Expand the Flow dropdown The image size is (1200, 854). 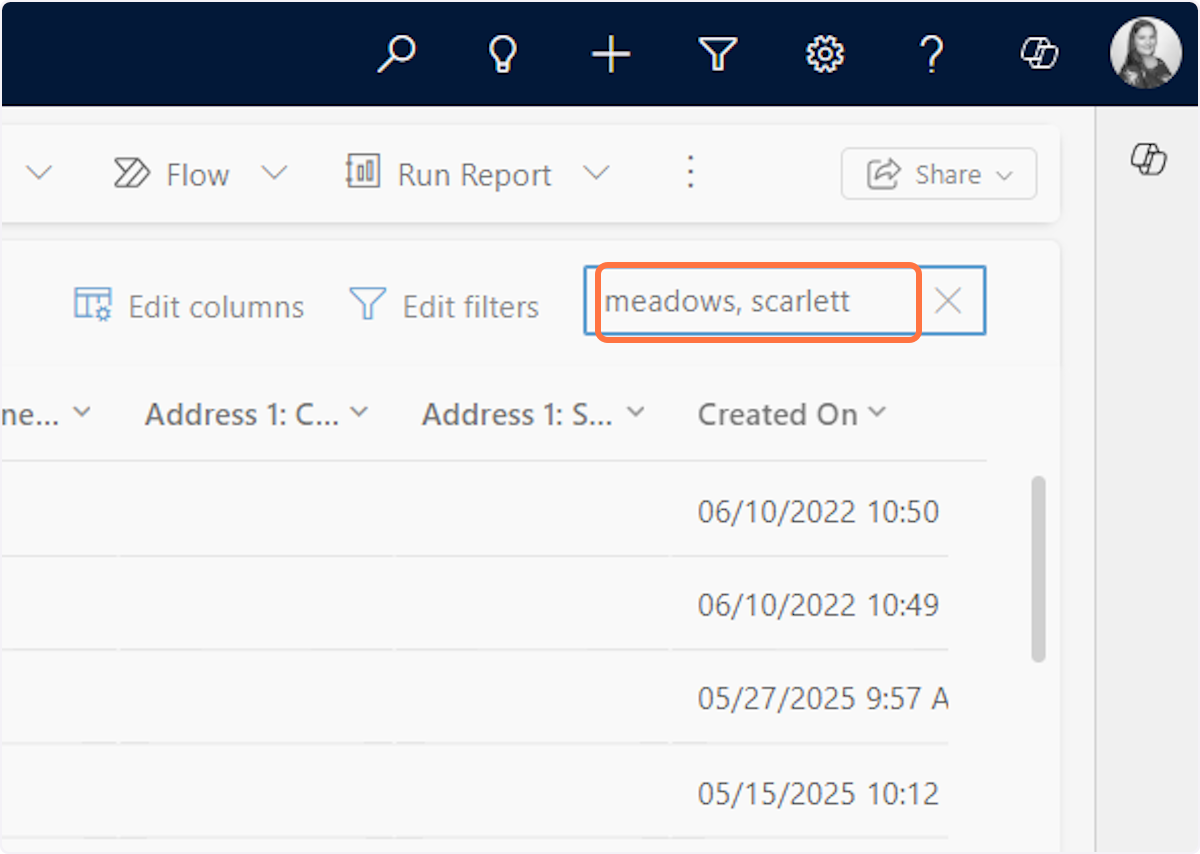coord(274,173)
